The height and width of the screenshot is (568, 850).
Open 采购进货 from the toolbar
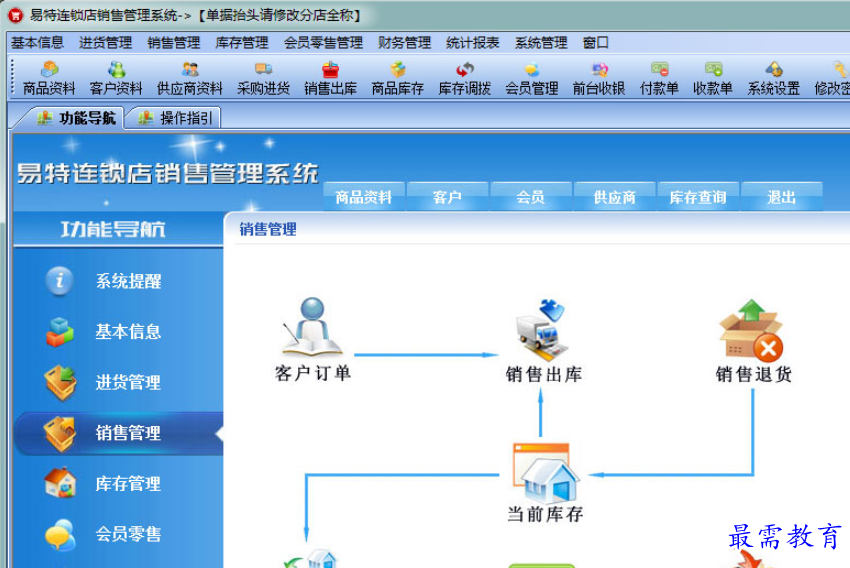(263, 78)
